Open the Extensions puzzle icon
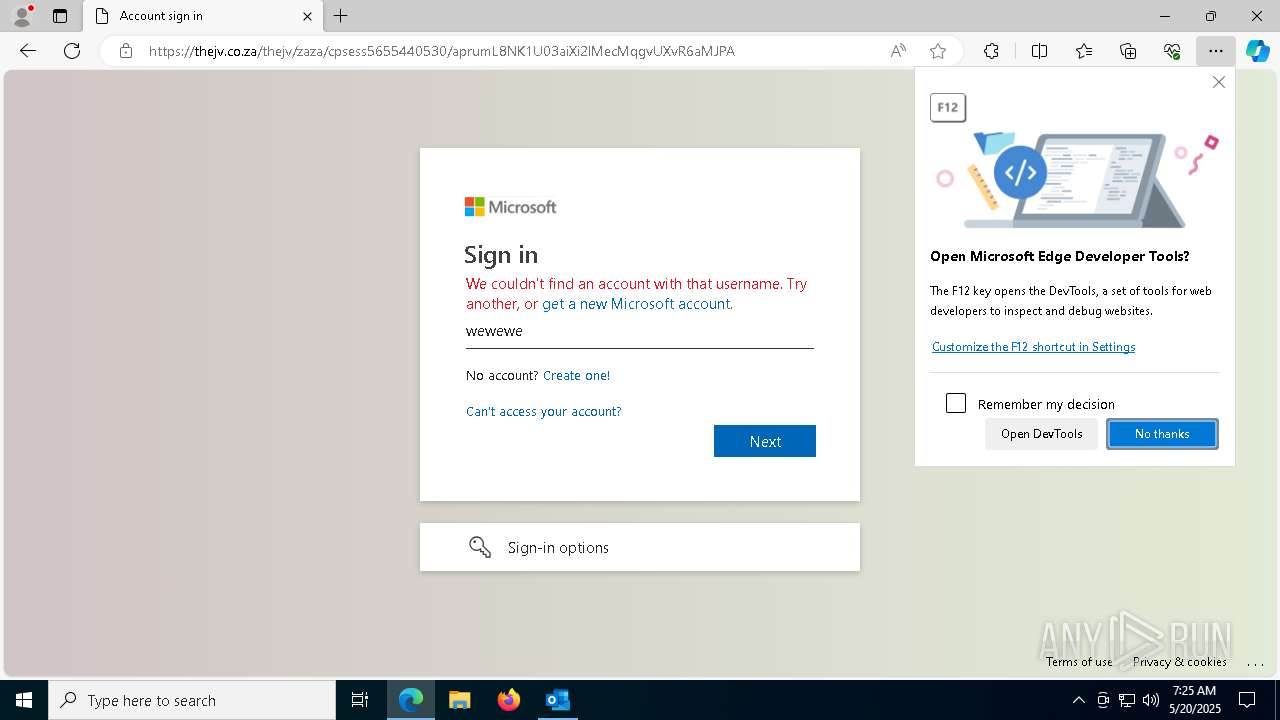Image resolution: width=1280 pixels, height=720 pixels. click(x=991, y=51)
